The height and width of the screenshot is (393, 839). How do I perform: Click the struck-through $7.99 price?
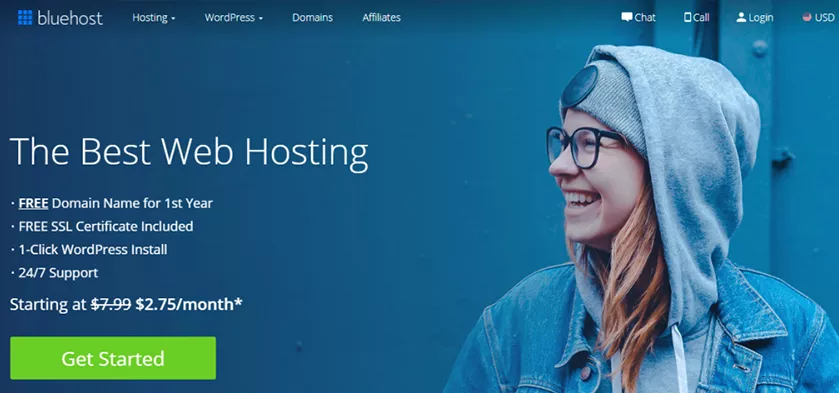pyautogui.click(x=111, y=305)
